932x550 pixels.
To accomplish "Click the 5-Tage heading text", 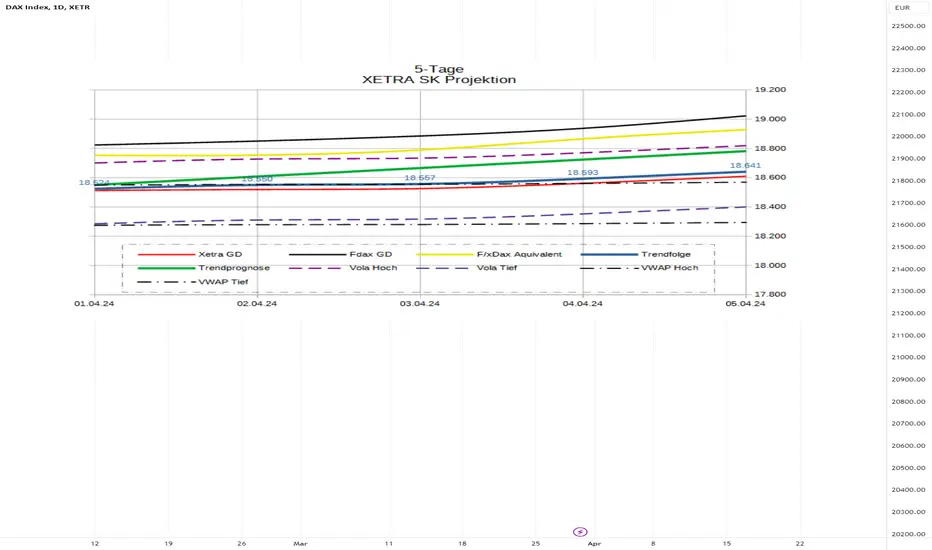I will 439,69.
